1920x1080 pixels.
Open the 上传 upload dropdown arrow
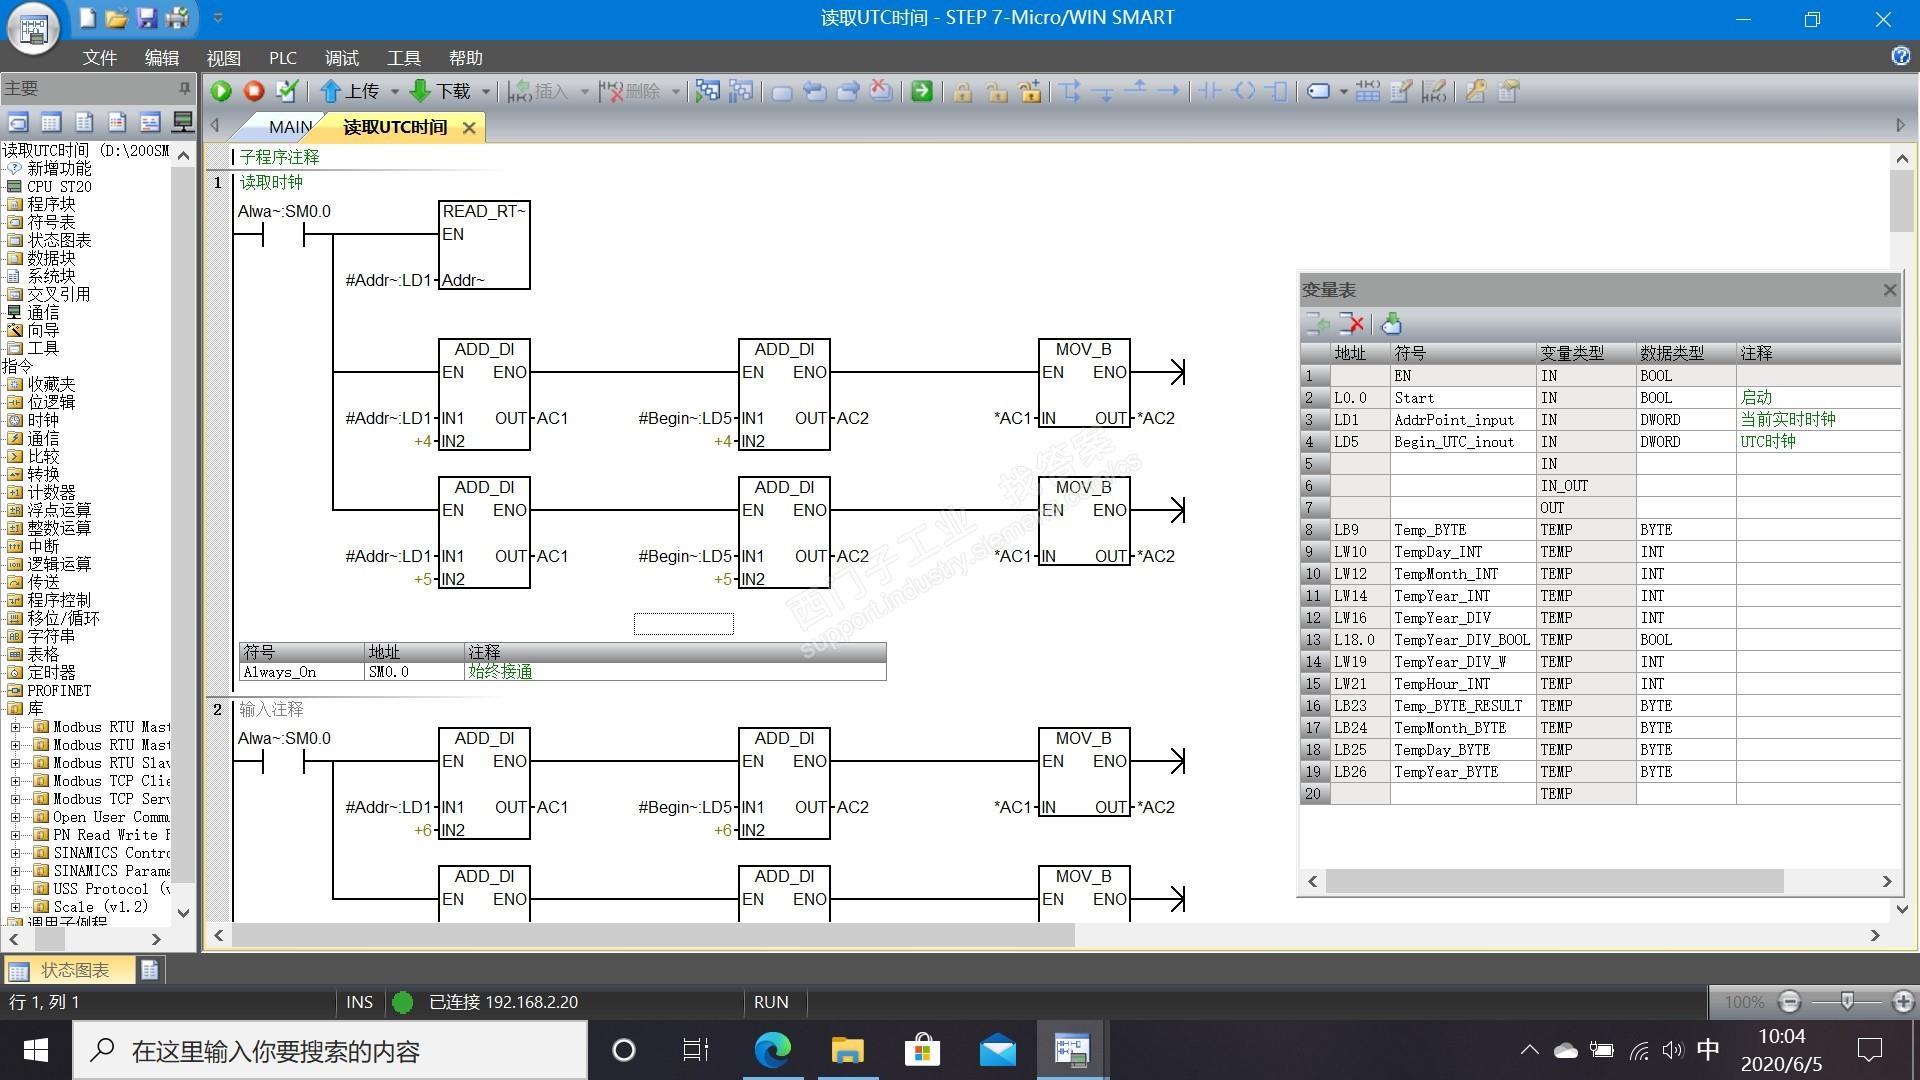(x=394, y=92)
